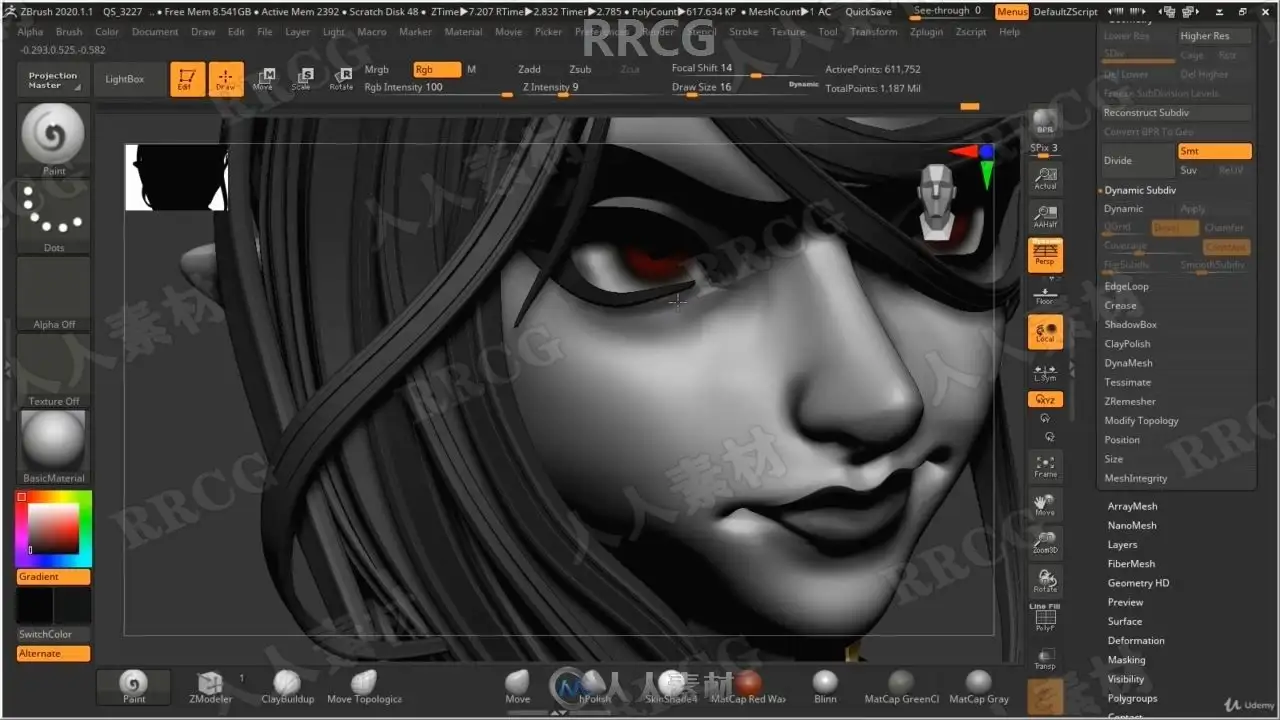The height and width of the screenshot is (720, 1280).
Task: Click the Divide button
Action: pos(1137,160)
